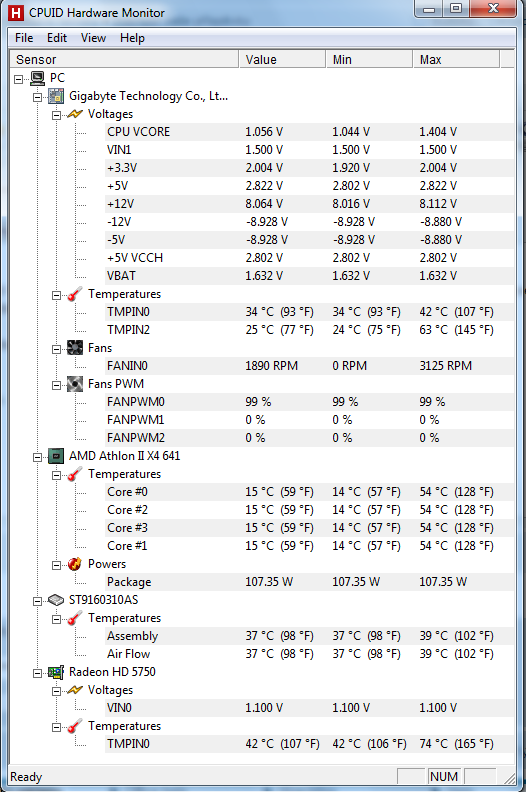Click the Max column header
The width and height of the screenshot is (526, 792).
click(456, 59)
